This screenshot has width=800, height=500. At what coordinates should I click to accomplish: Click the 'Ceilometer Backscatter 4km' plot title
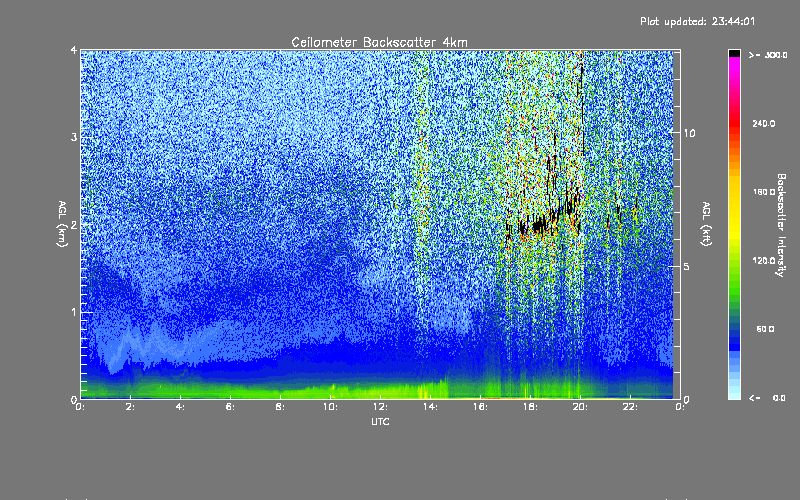pyautogui.click(x=379, y=42)
